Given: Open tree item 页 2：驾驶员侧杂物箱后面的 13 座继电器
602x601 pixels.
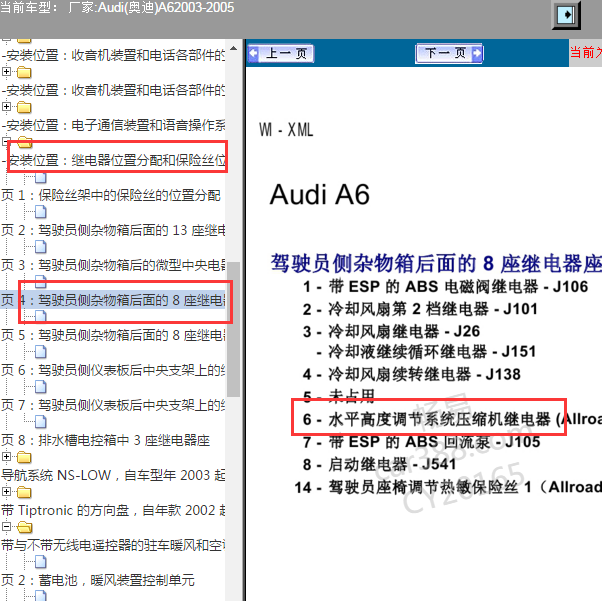Looking at the screenshot, I should coord(113,230).
